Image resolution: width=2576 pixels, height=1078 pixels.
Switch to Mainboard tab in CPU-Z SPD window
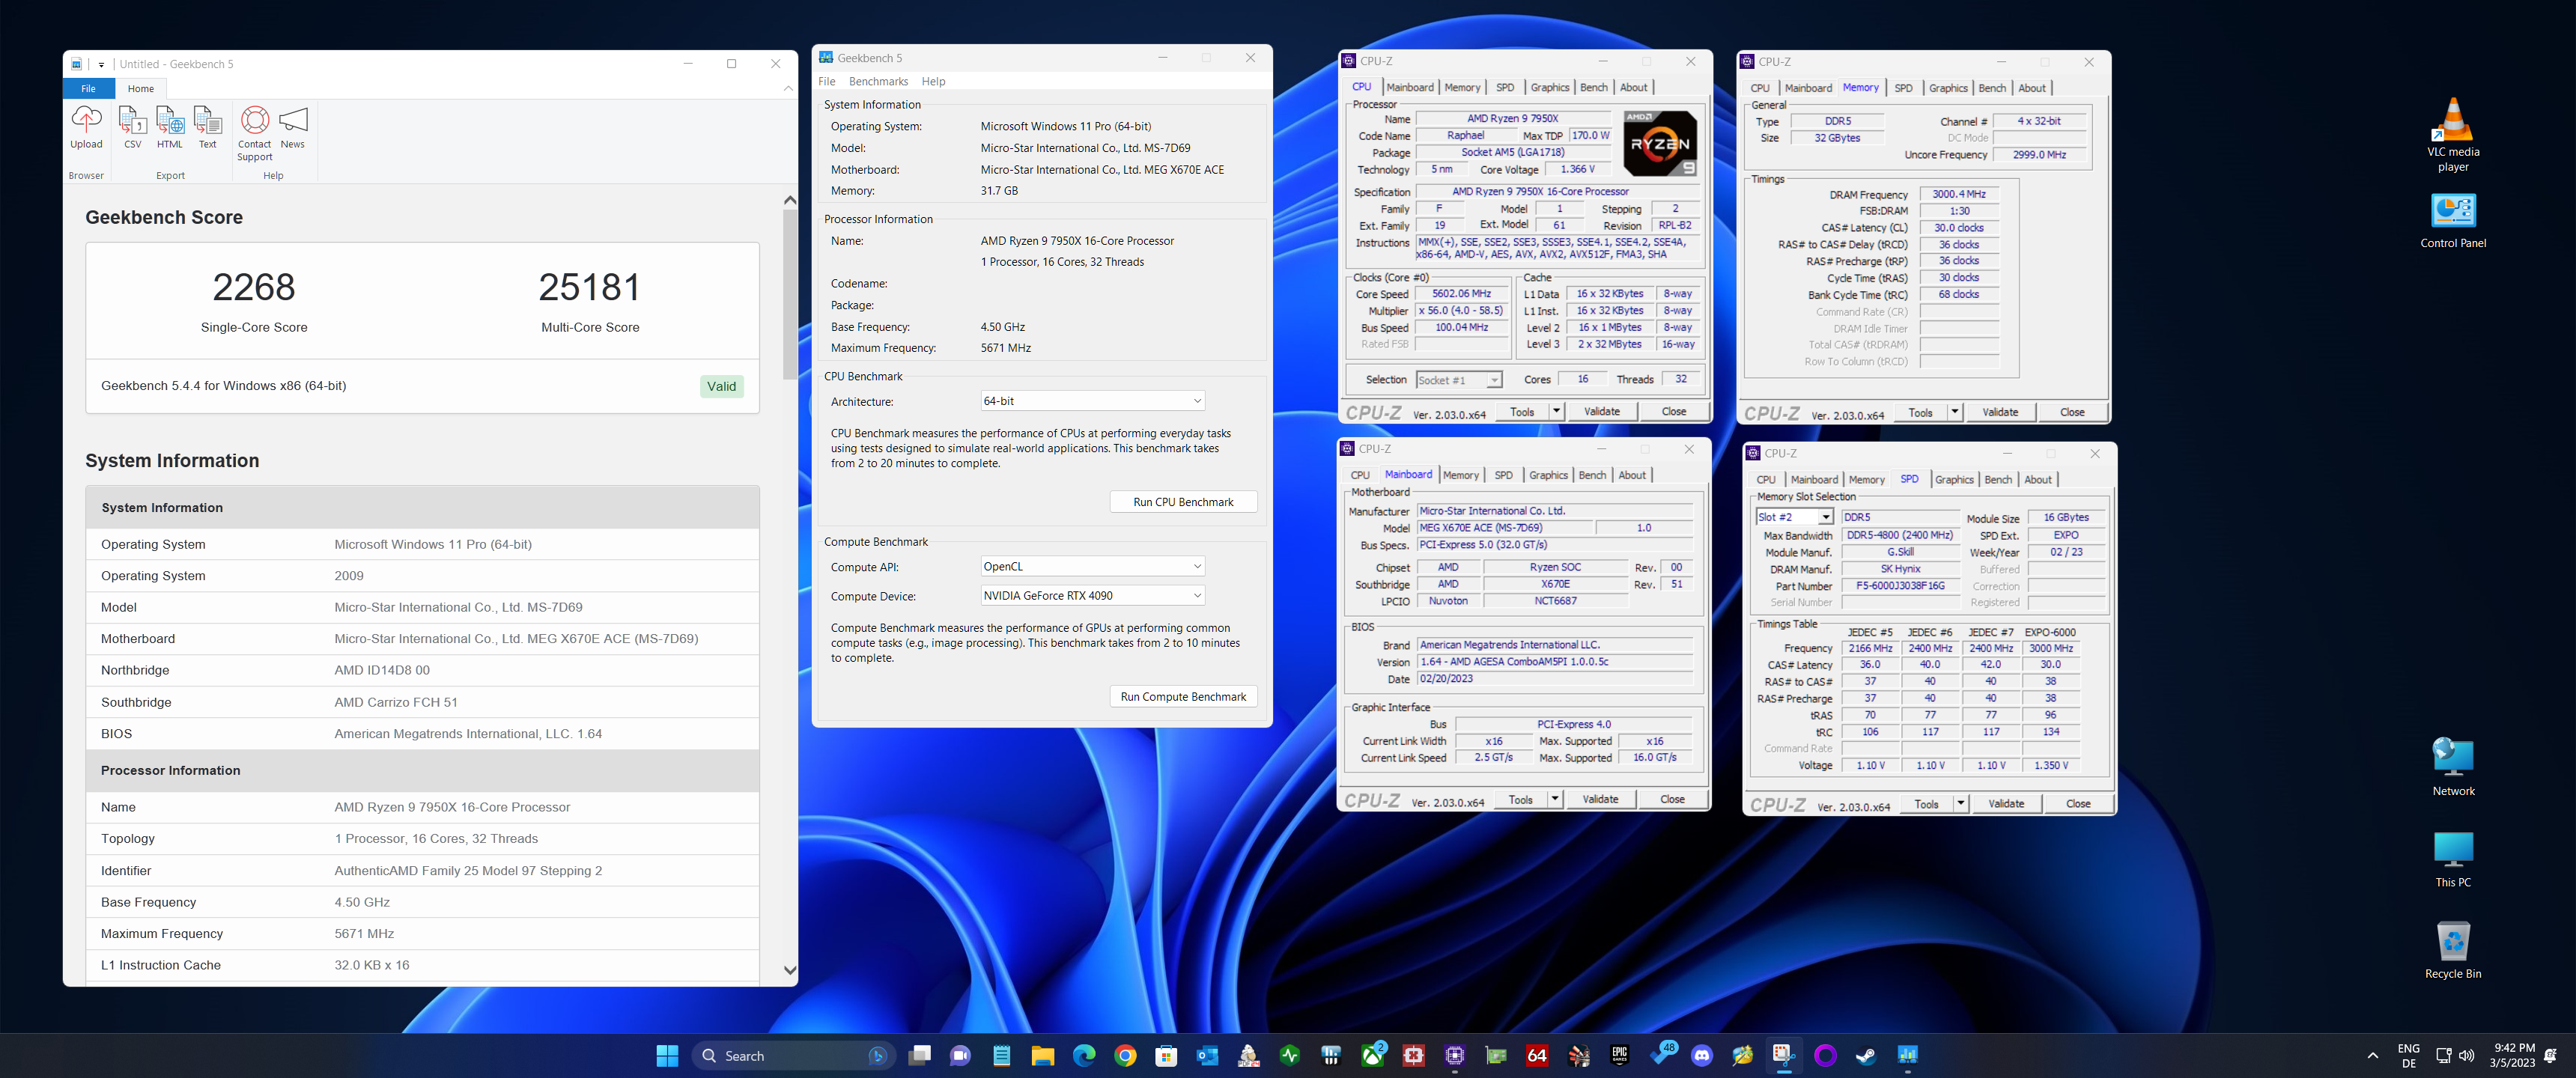(1814, 480)
